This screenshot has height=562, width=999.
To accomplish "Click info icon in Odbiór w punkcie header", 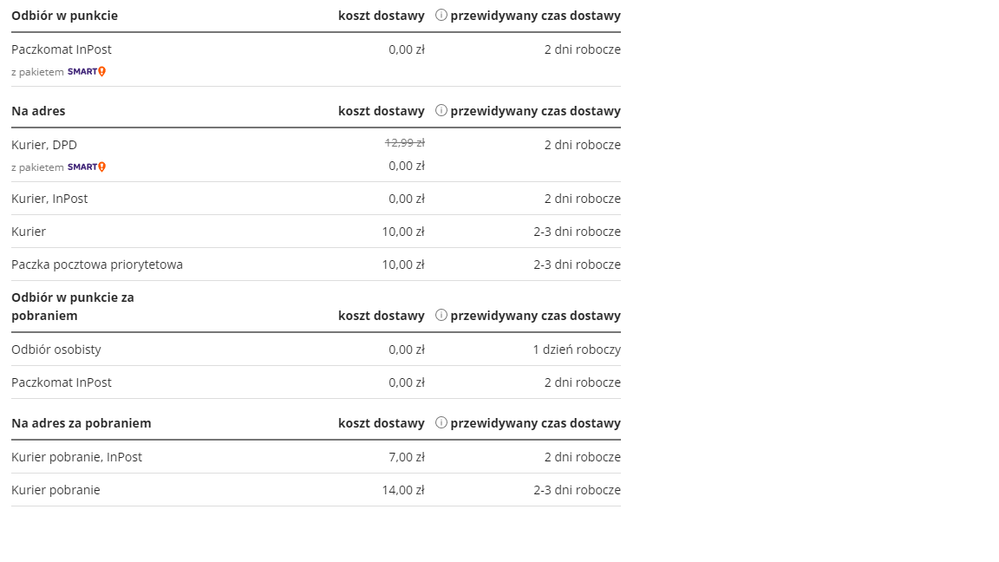I will (441, 16).
